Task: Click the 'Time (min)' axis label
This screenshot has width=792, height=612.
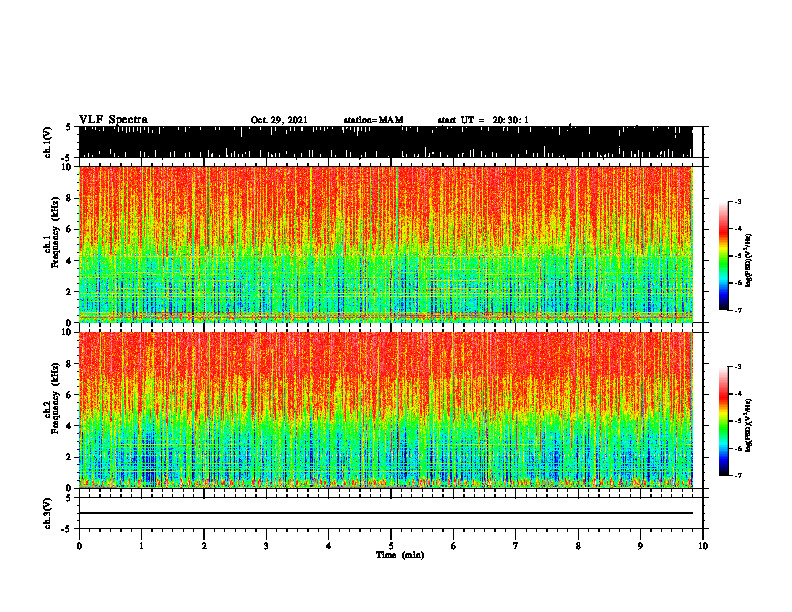Action: click(400, 555)
